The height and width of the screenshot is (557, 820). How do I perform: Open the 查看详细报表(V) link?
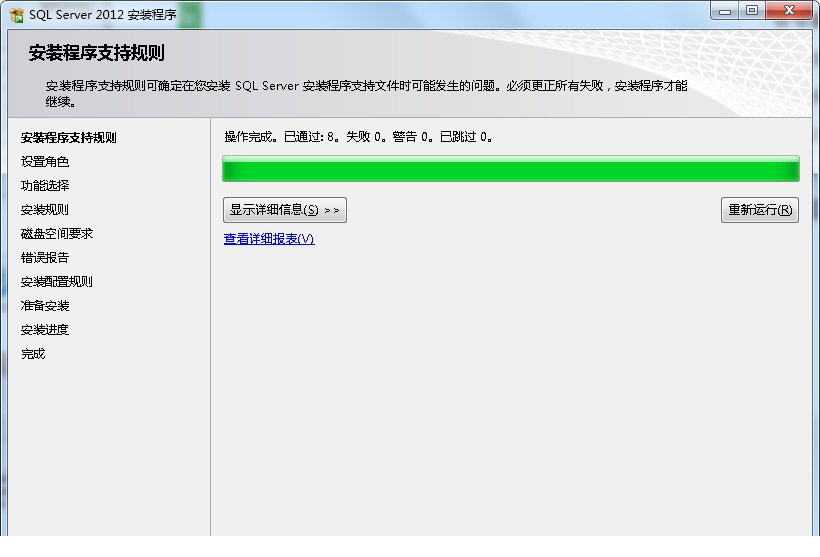point(269,238)
